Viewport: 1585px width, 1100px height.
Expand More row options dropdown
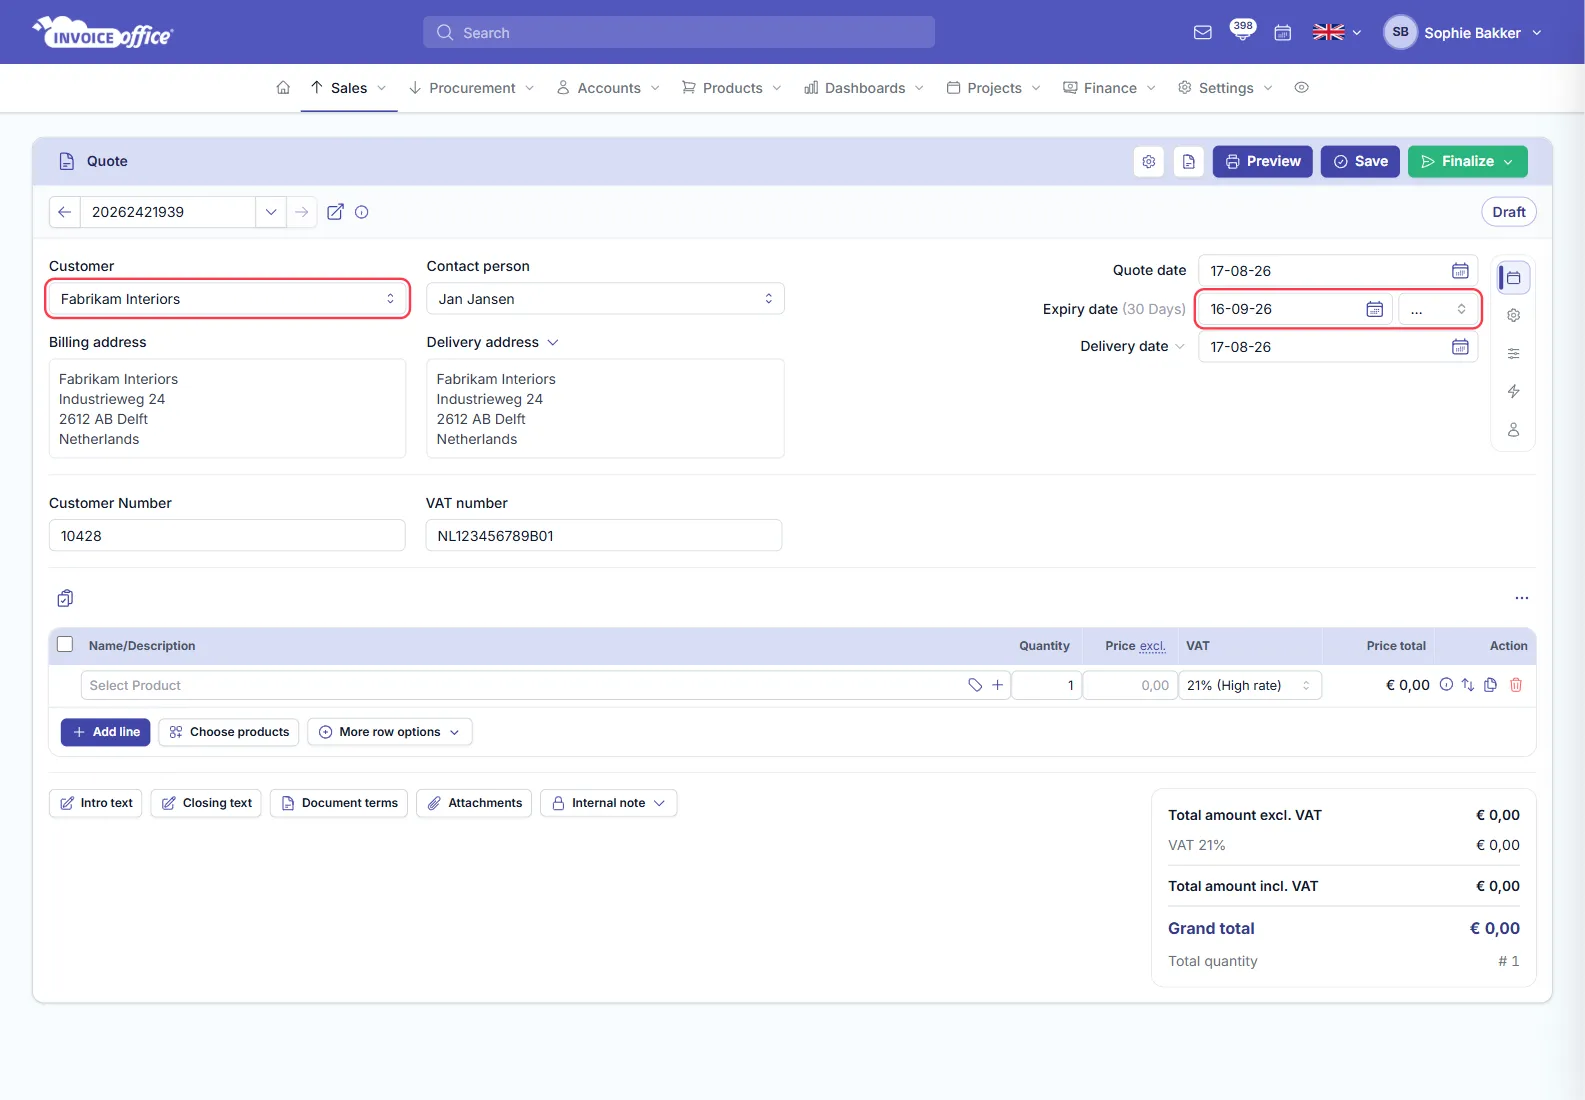tap(390, 732)
